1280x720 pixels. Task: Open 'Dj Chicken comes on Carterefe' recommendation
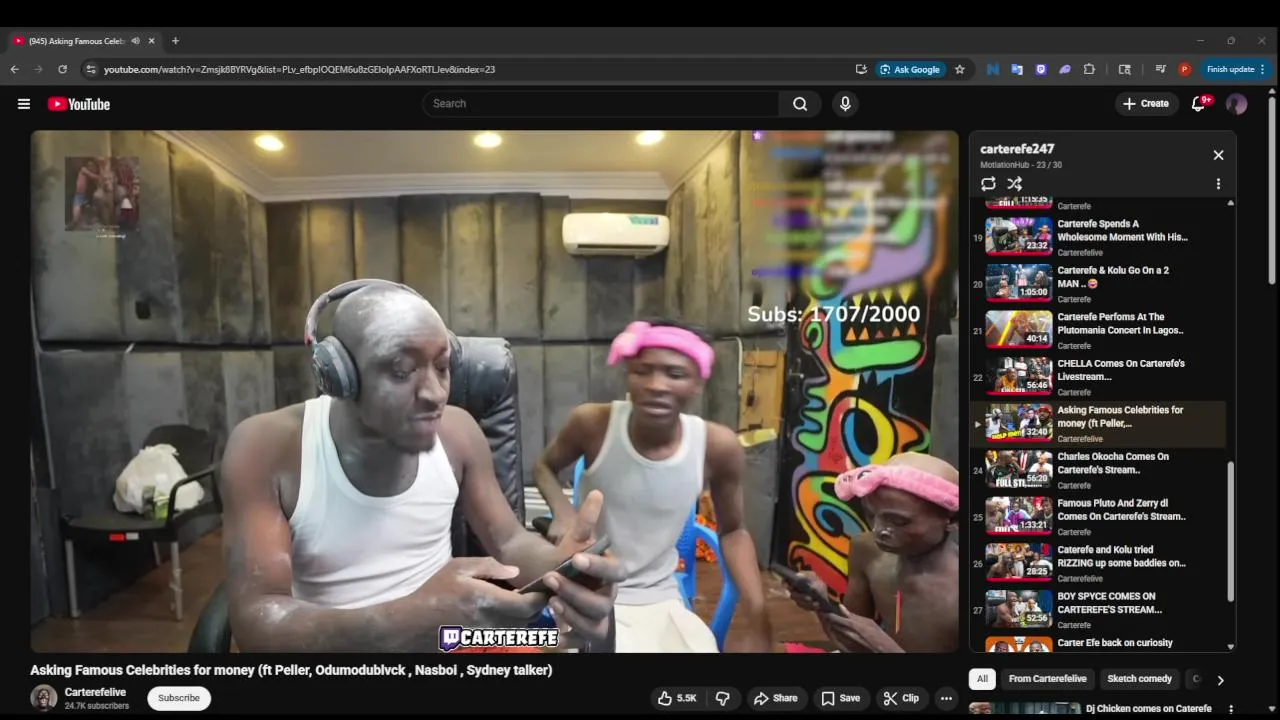1148,709
